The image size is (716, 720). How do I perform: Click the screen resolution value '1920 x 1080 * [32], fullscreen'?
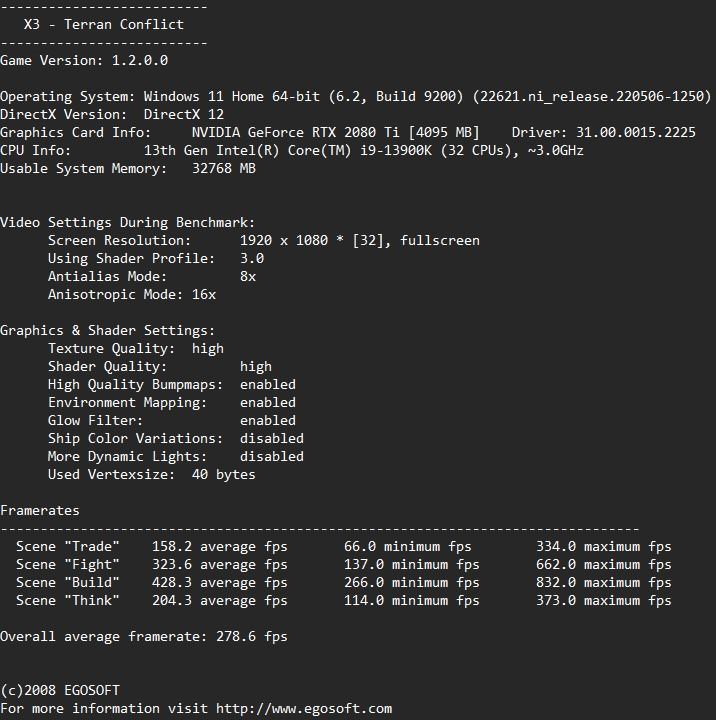click(x=360, y=241)
